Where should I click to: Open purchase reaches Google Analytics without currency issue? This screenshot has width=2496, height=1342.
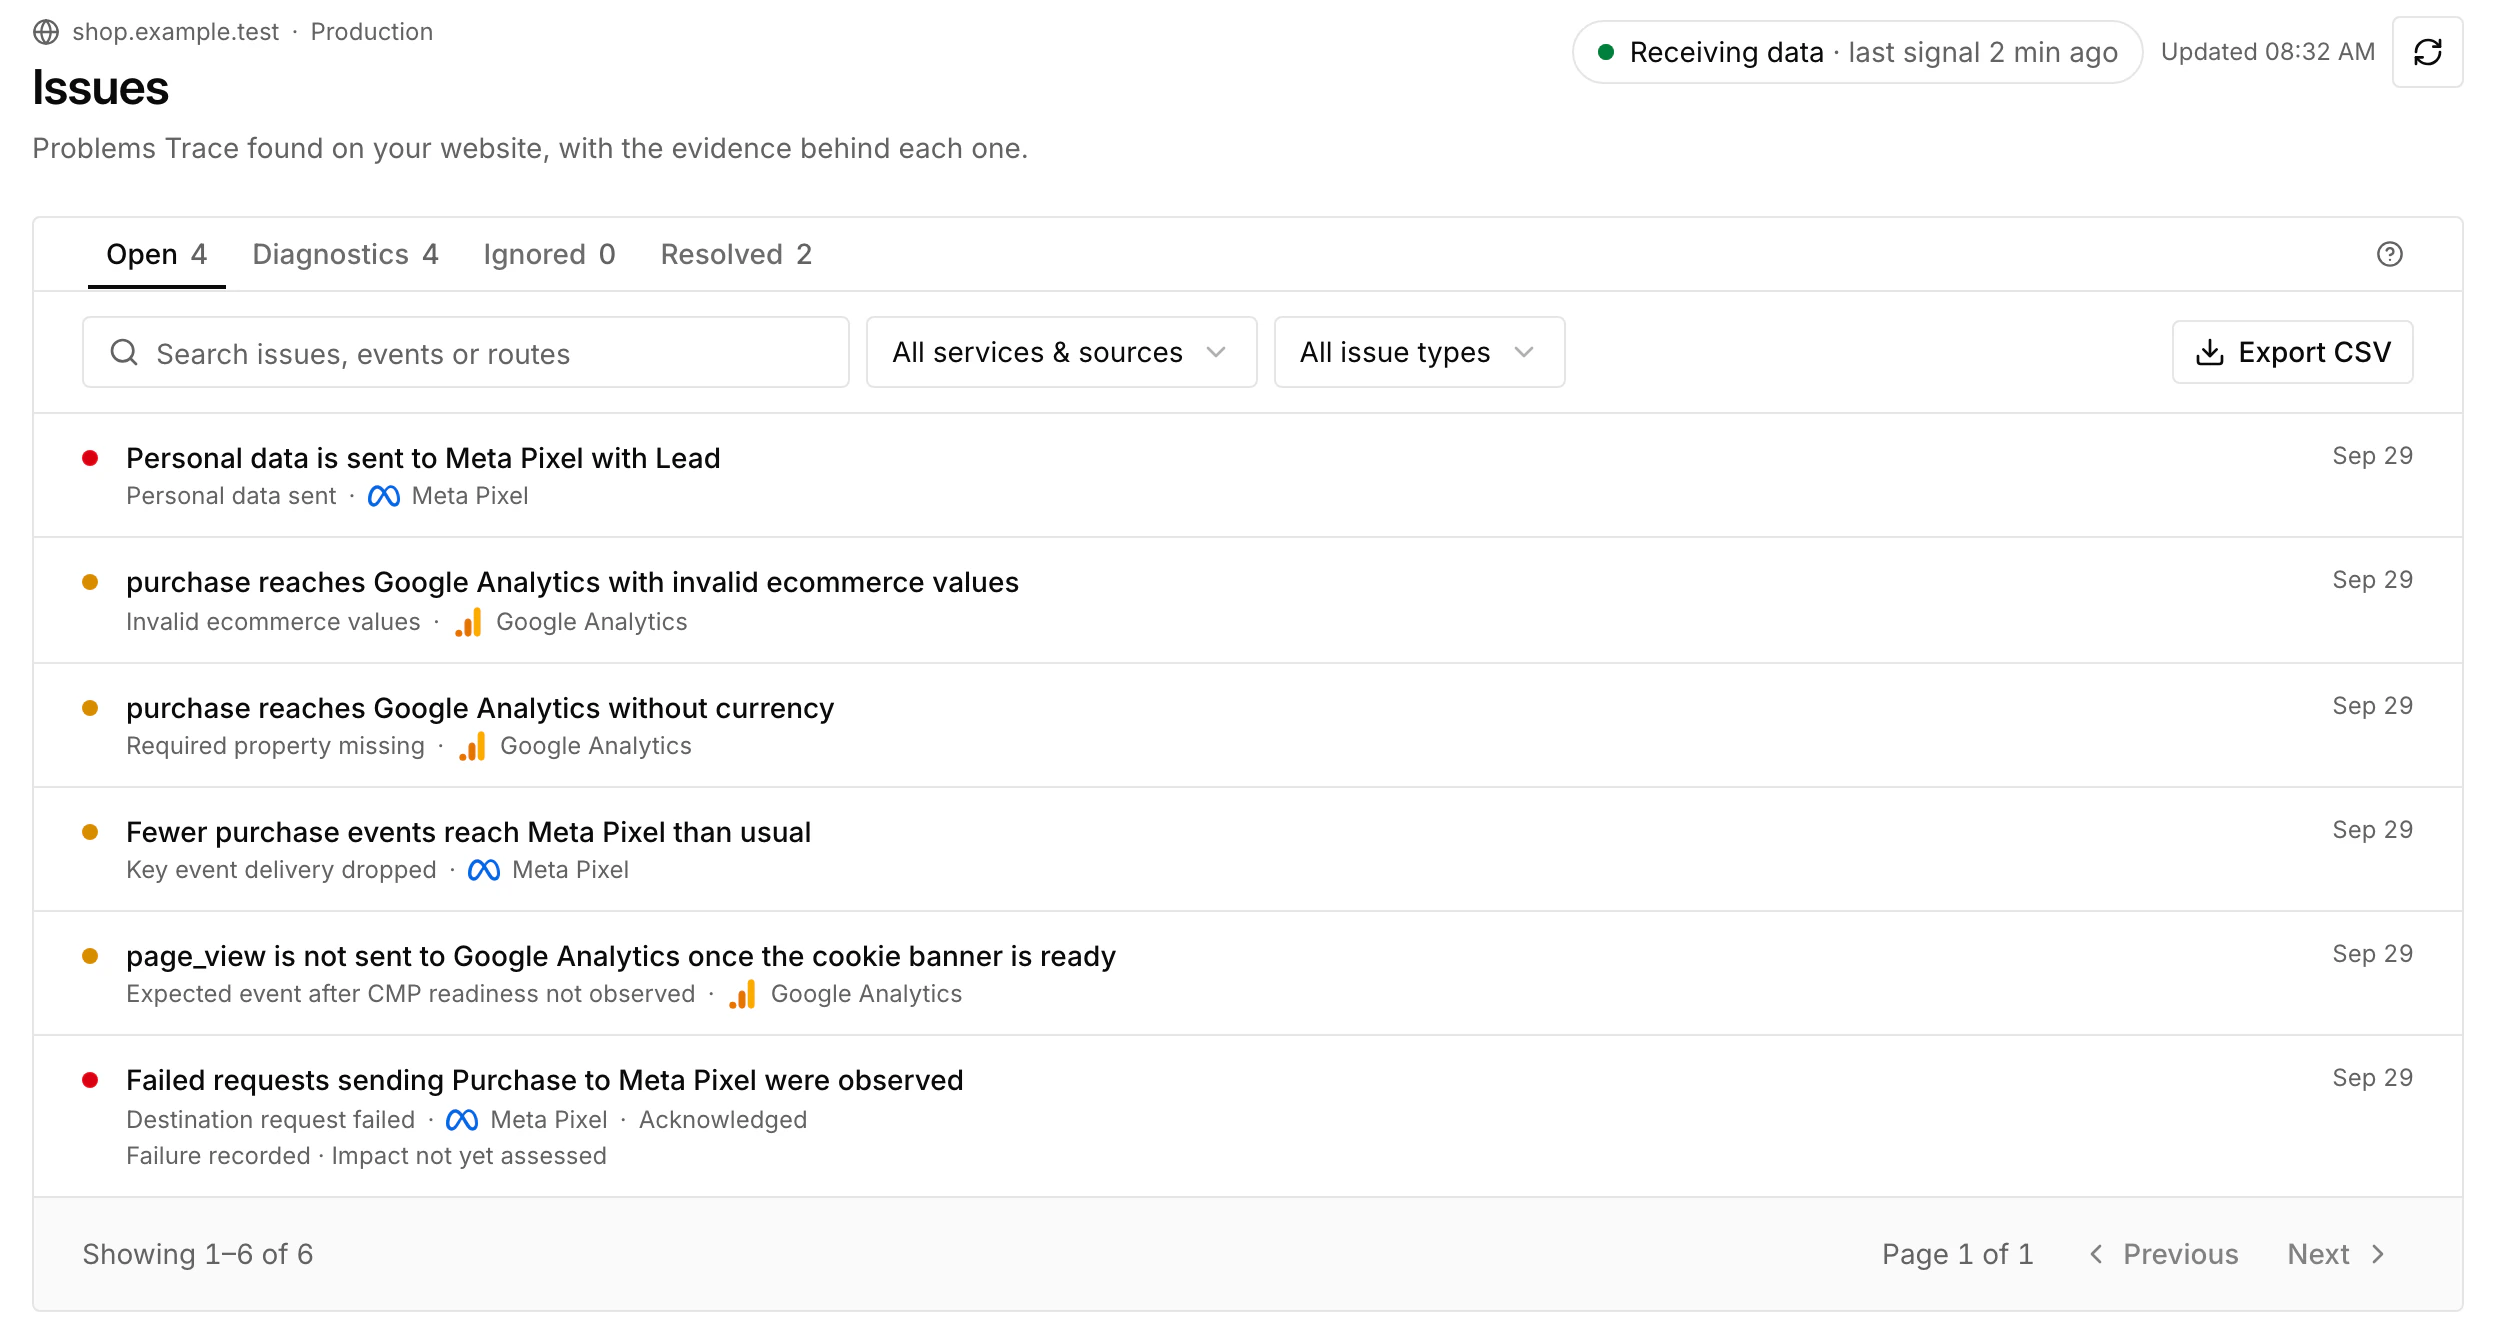point(1248,726)
